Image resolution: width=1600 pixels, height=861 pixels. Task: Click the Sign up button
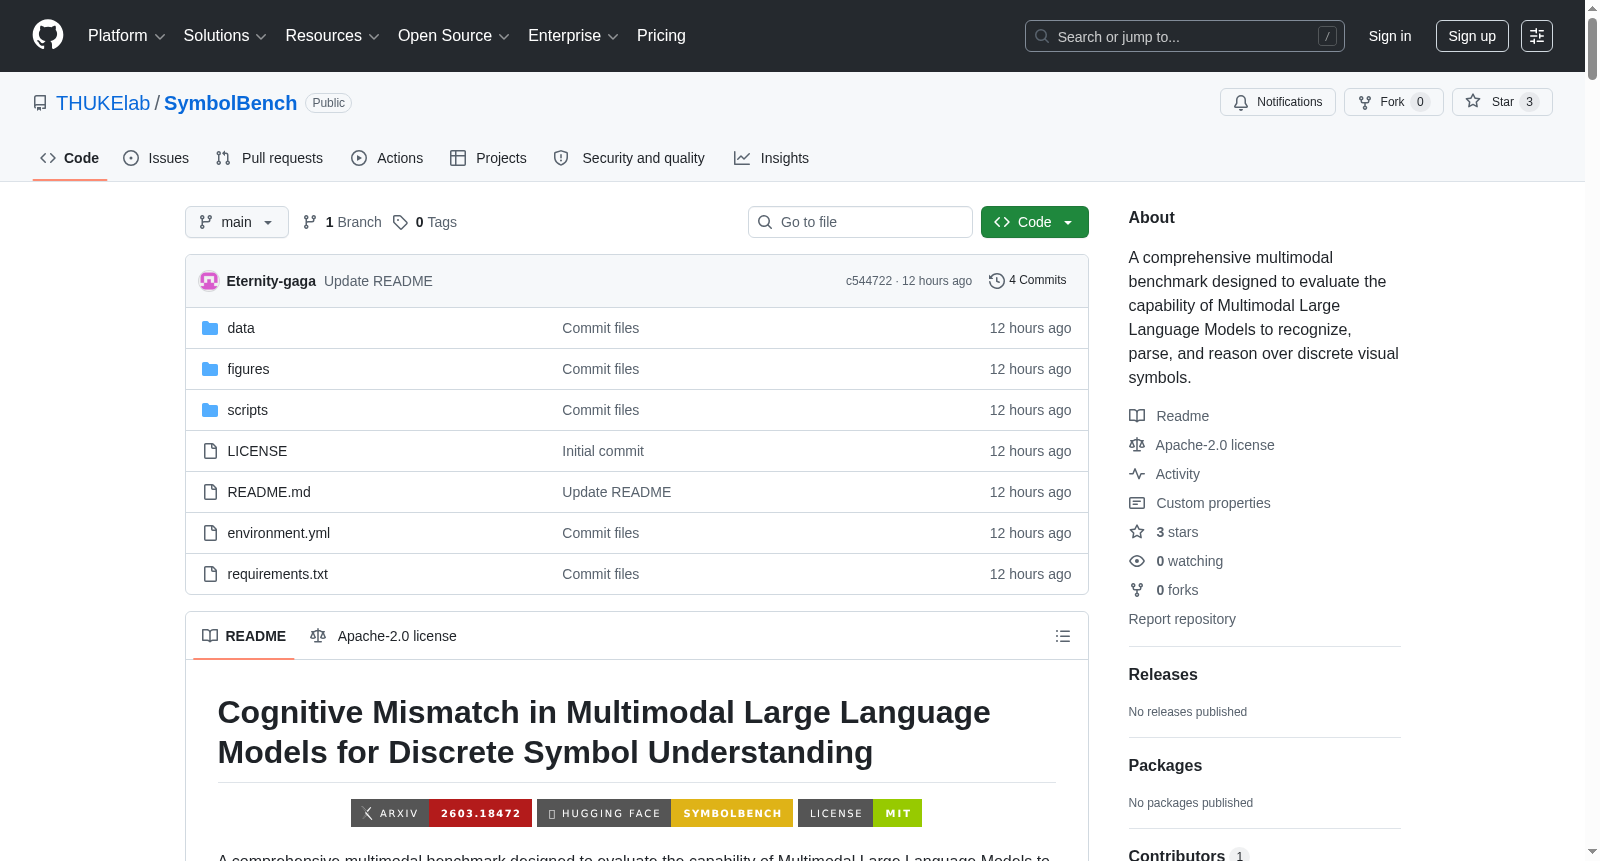point(1472,36)
